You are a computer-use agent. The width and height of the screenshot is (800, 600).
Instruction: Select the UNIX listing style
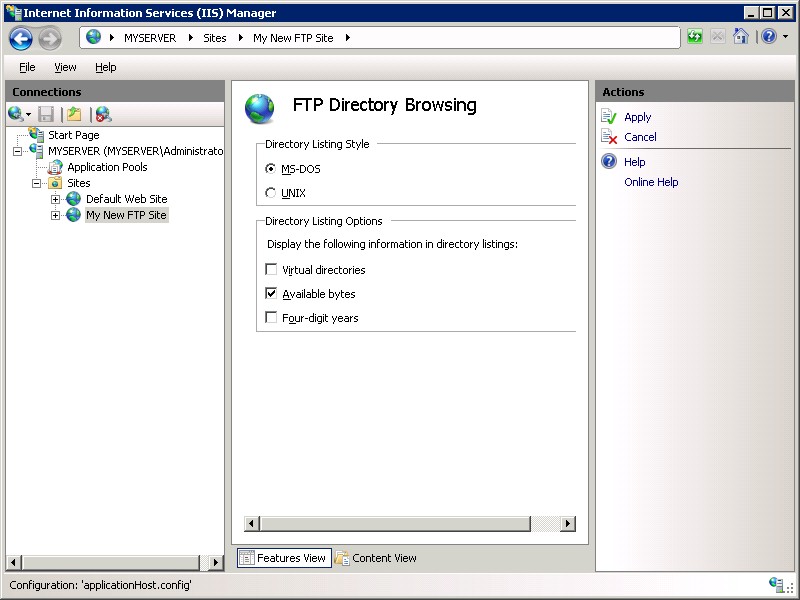point(270,192)
